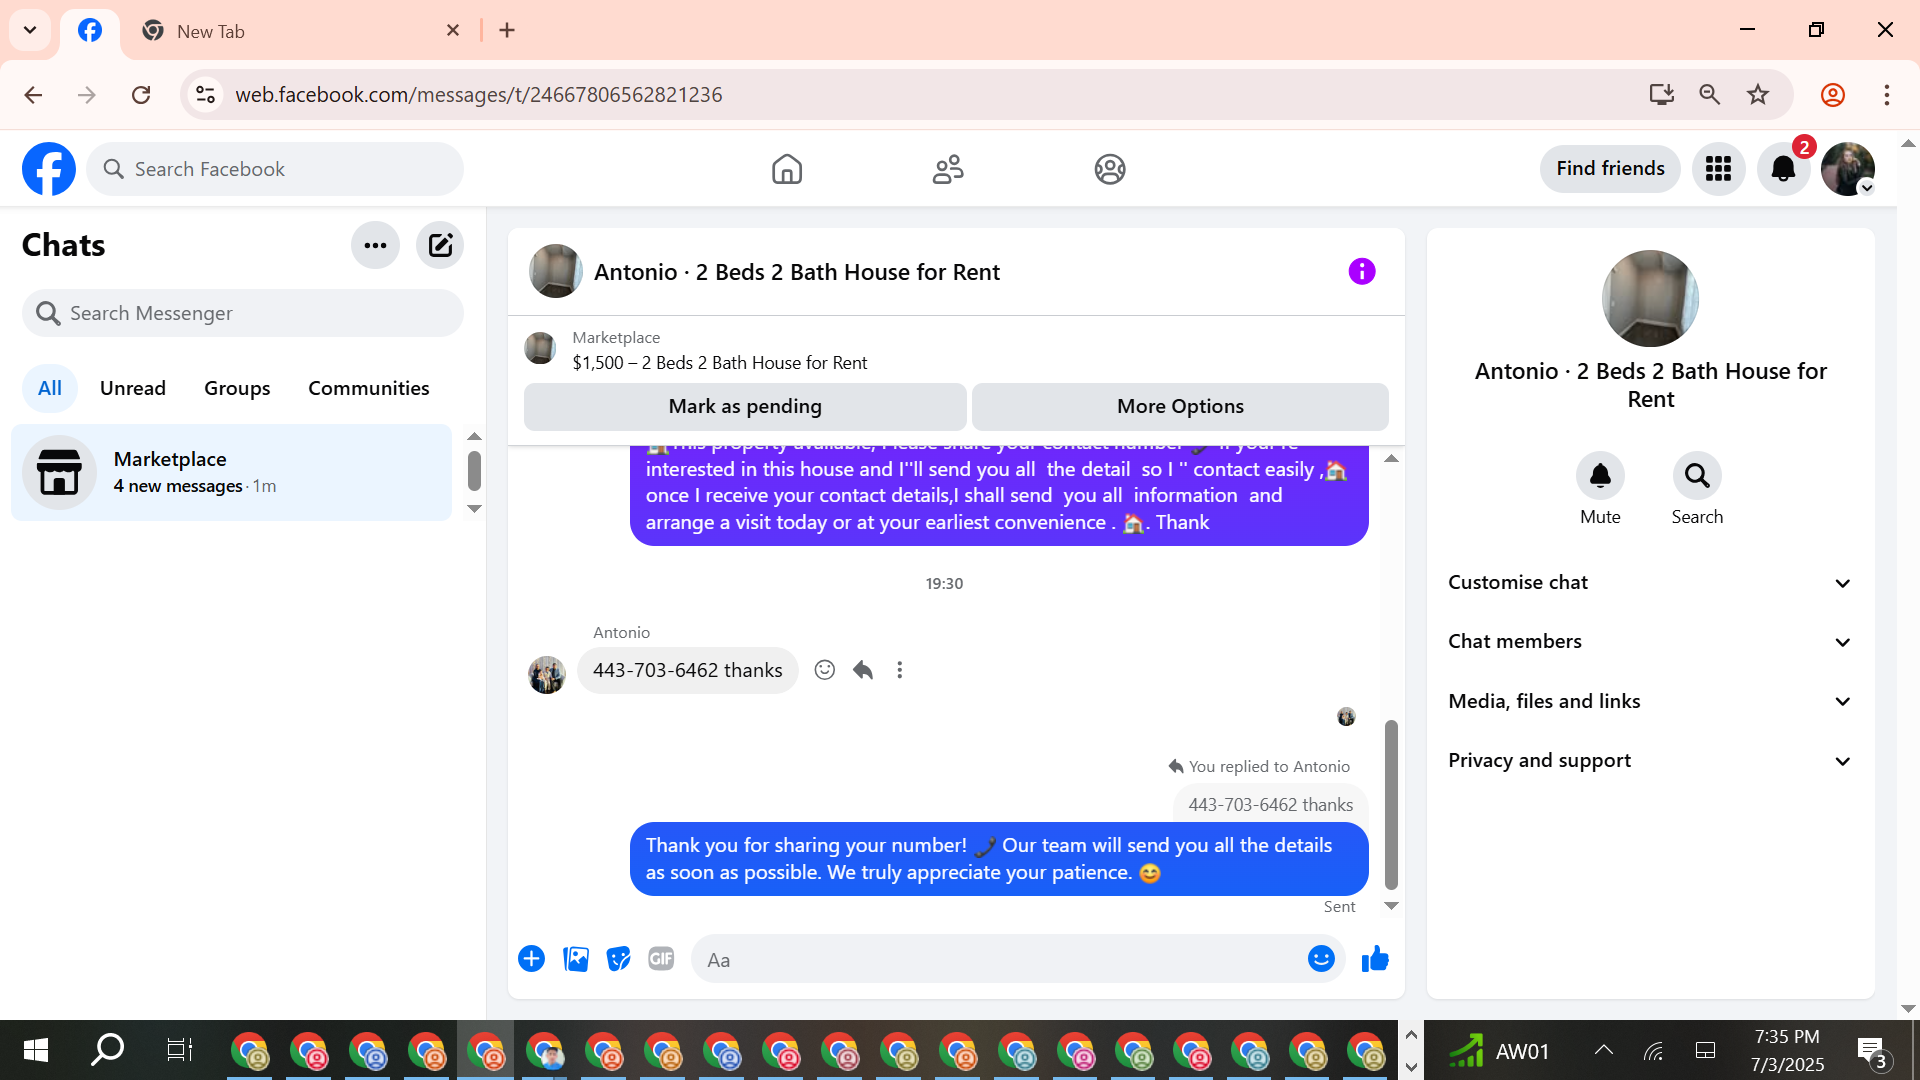The image size is (1920, 1080).
Task: Switch to Unread chats tab
Action: click(x=132, y=388)
